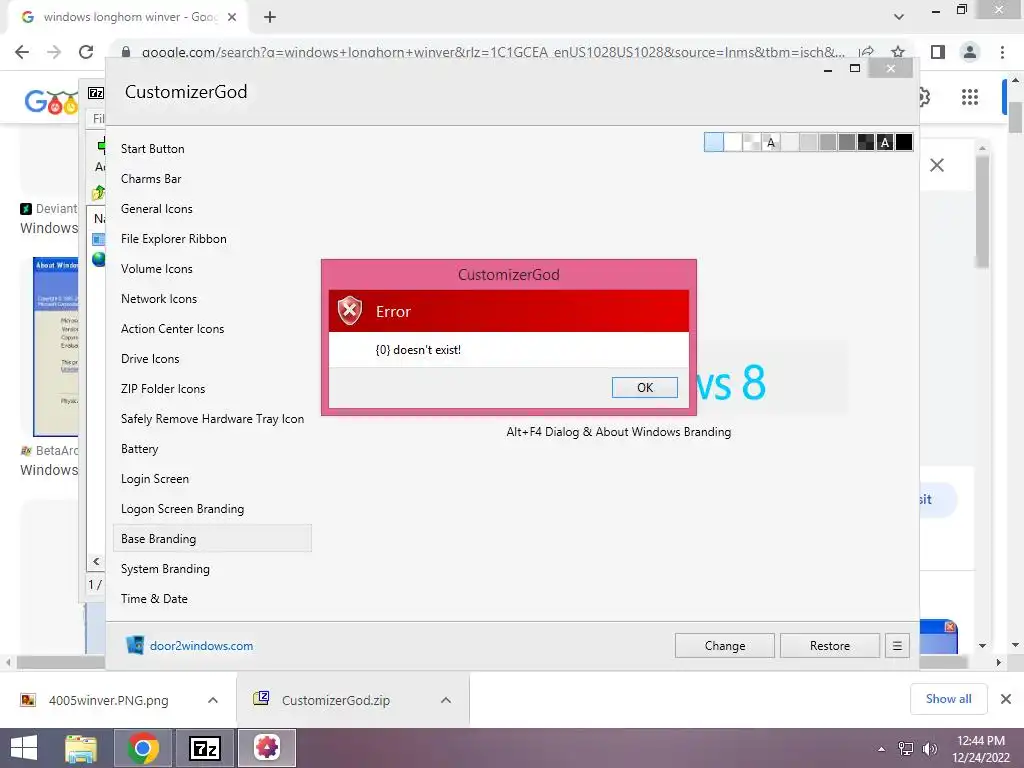The image size is (1024, 768).
Task: Open a new Chrome tab
Action: coord(270,18)
